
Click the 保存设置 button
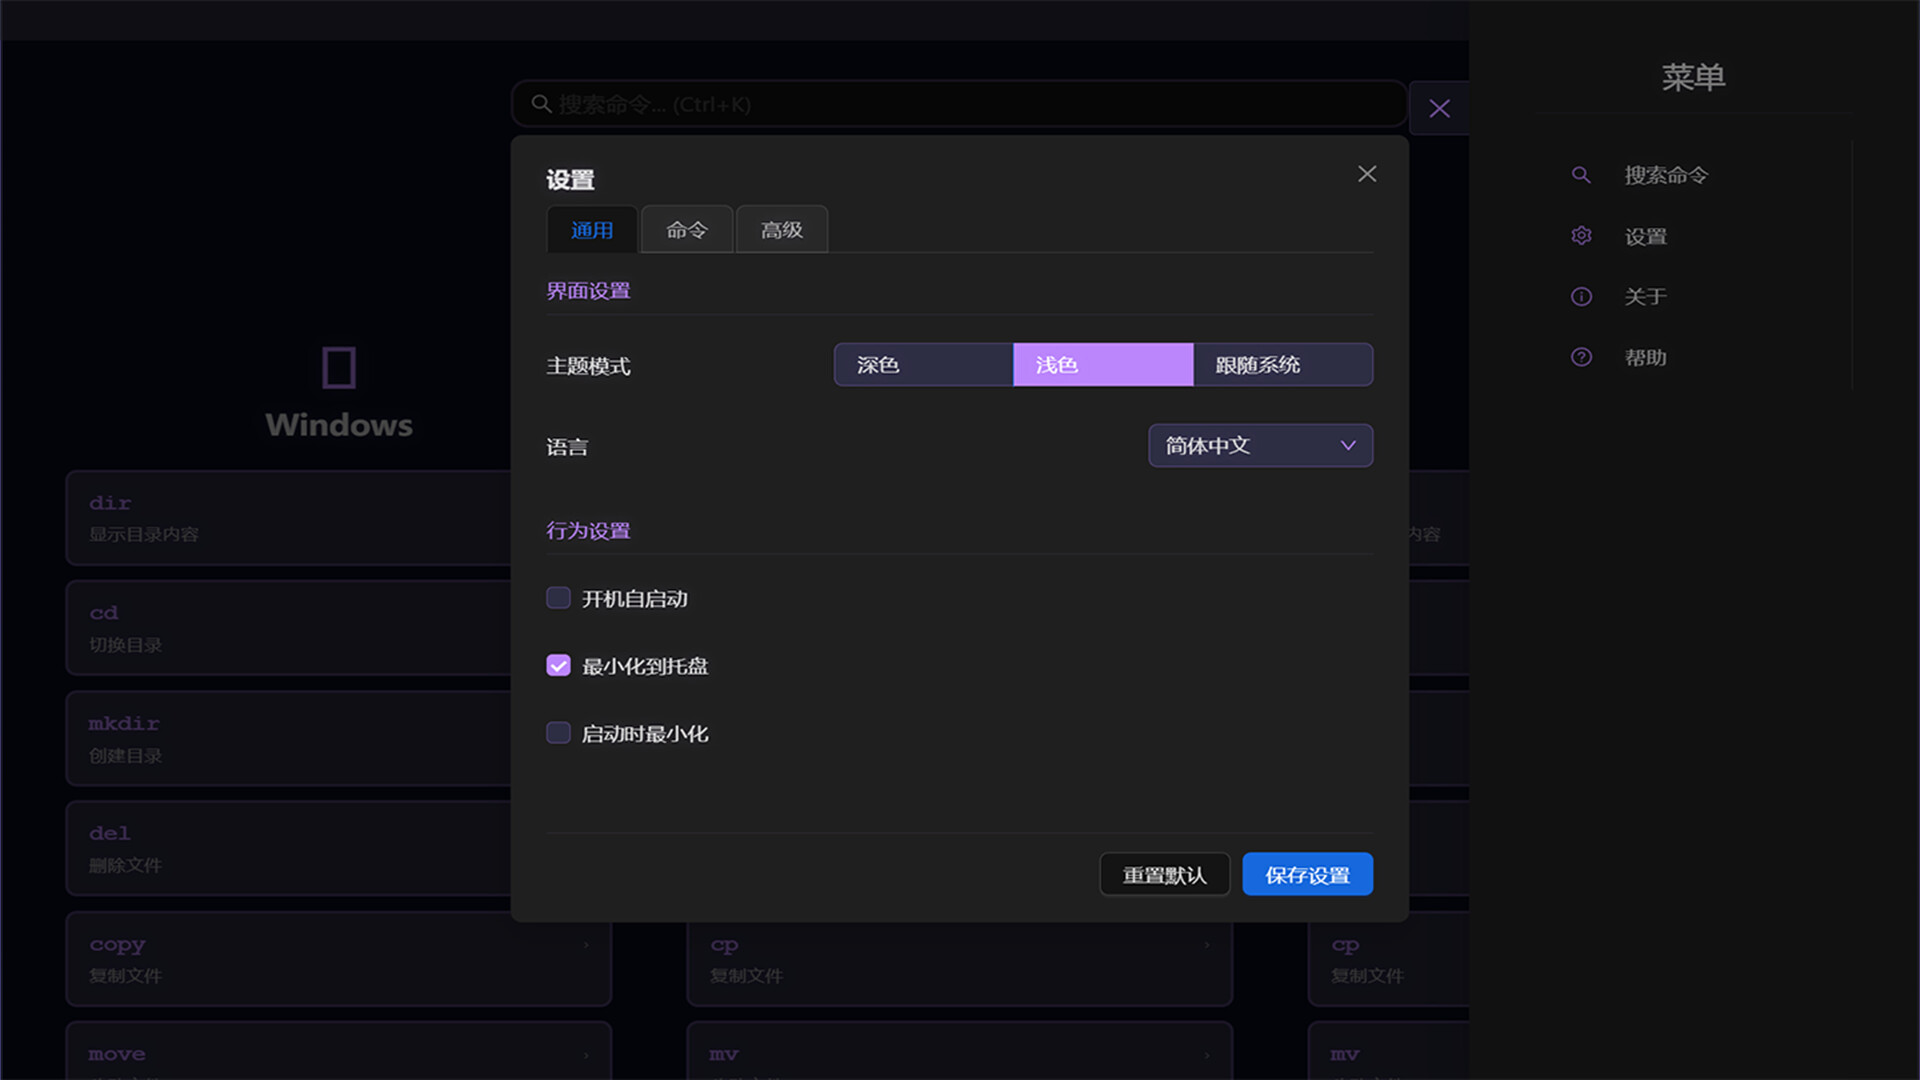tap(1307, 875)
